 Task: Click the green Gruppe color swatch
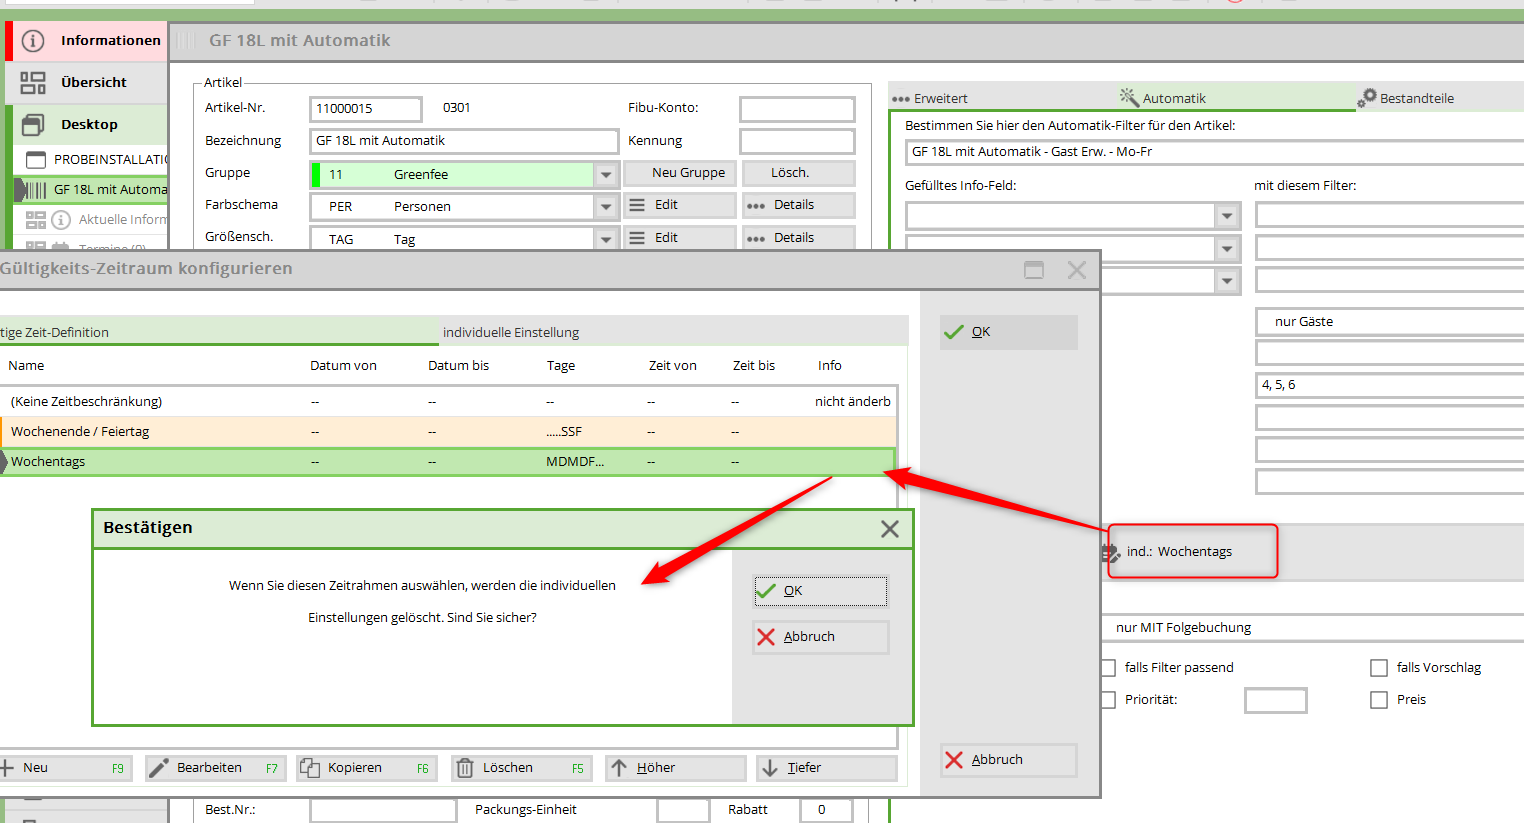(x=316, y=175)
